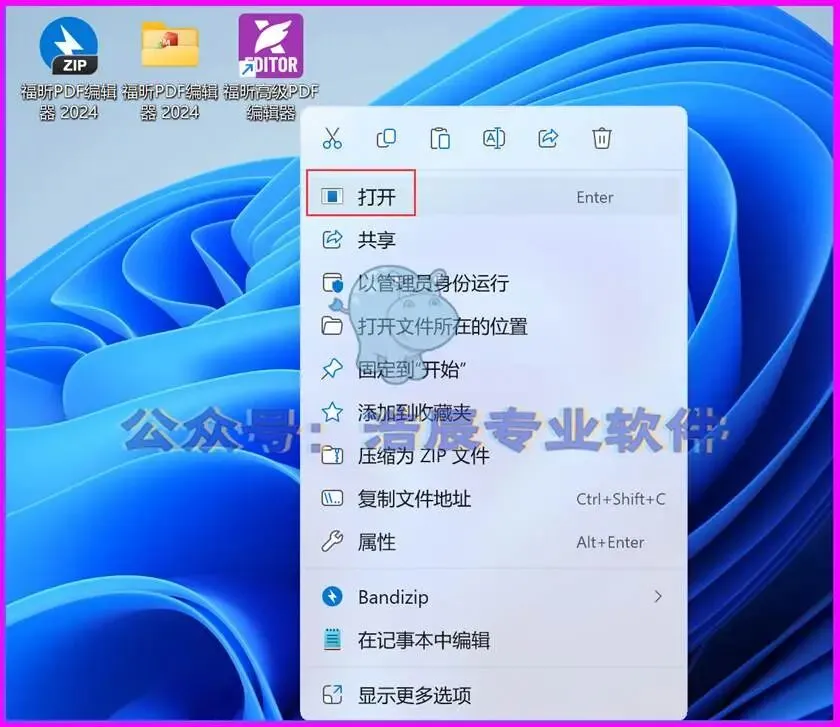Choose 在记事本中编辑 entry
This screenshot has width=840, height=727.
493,640
